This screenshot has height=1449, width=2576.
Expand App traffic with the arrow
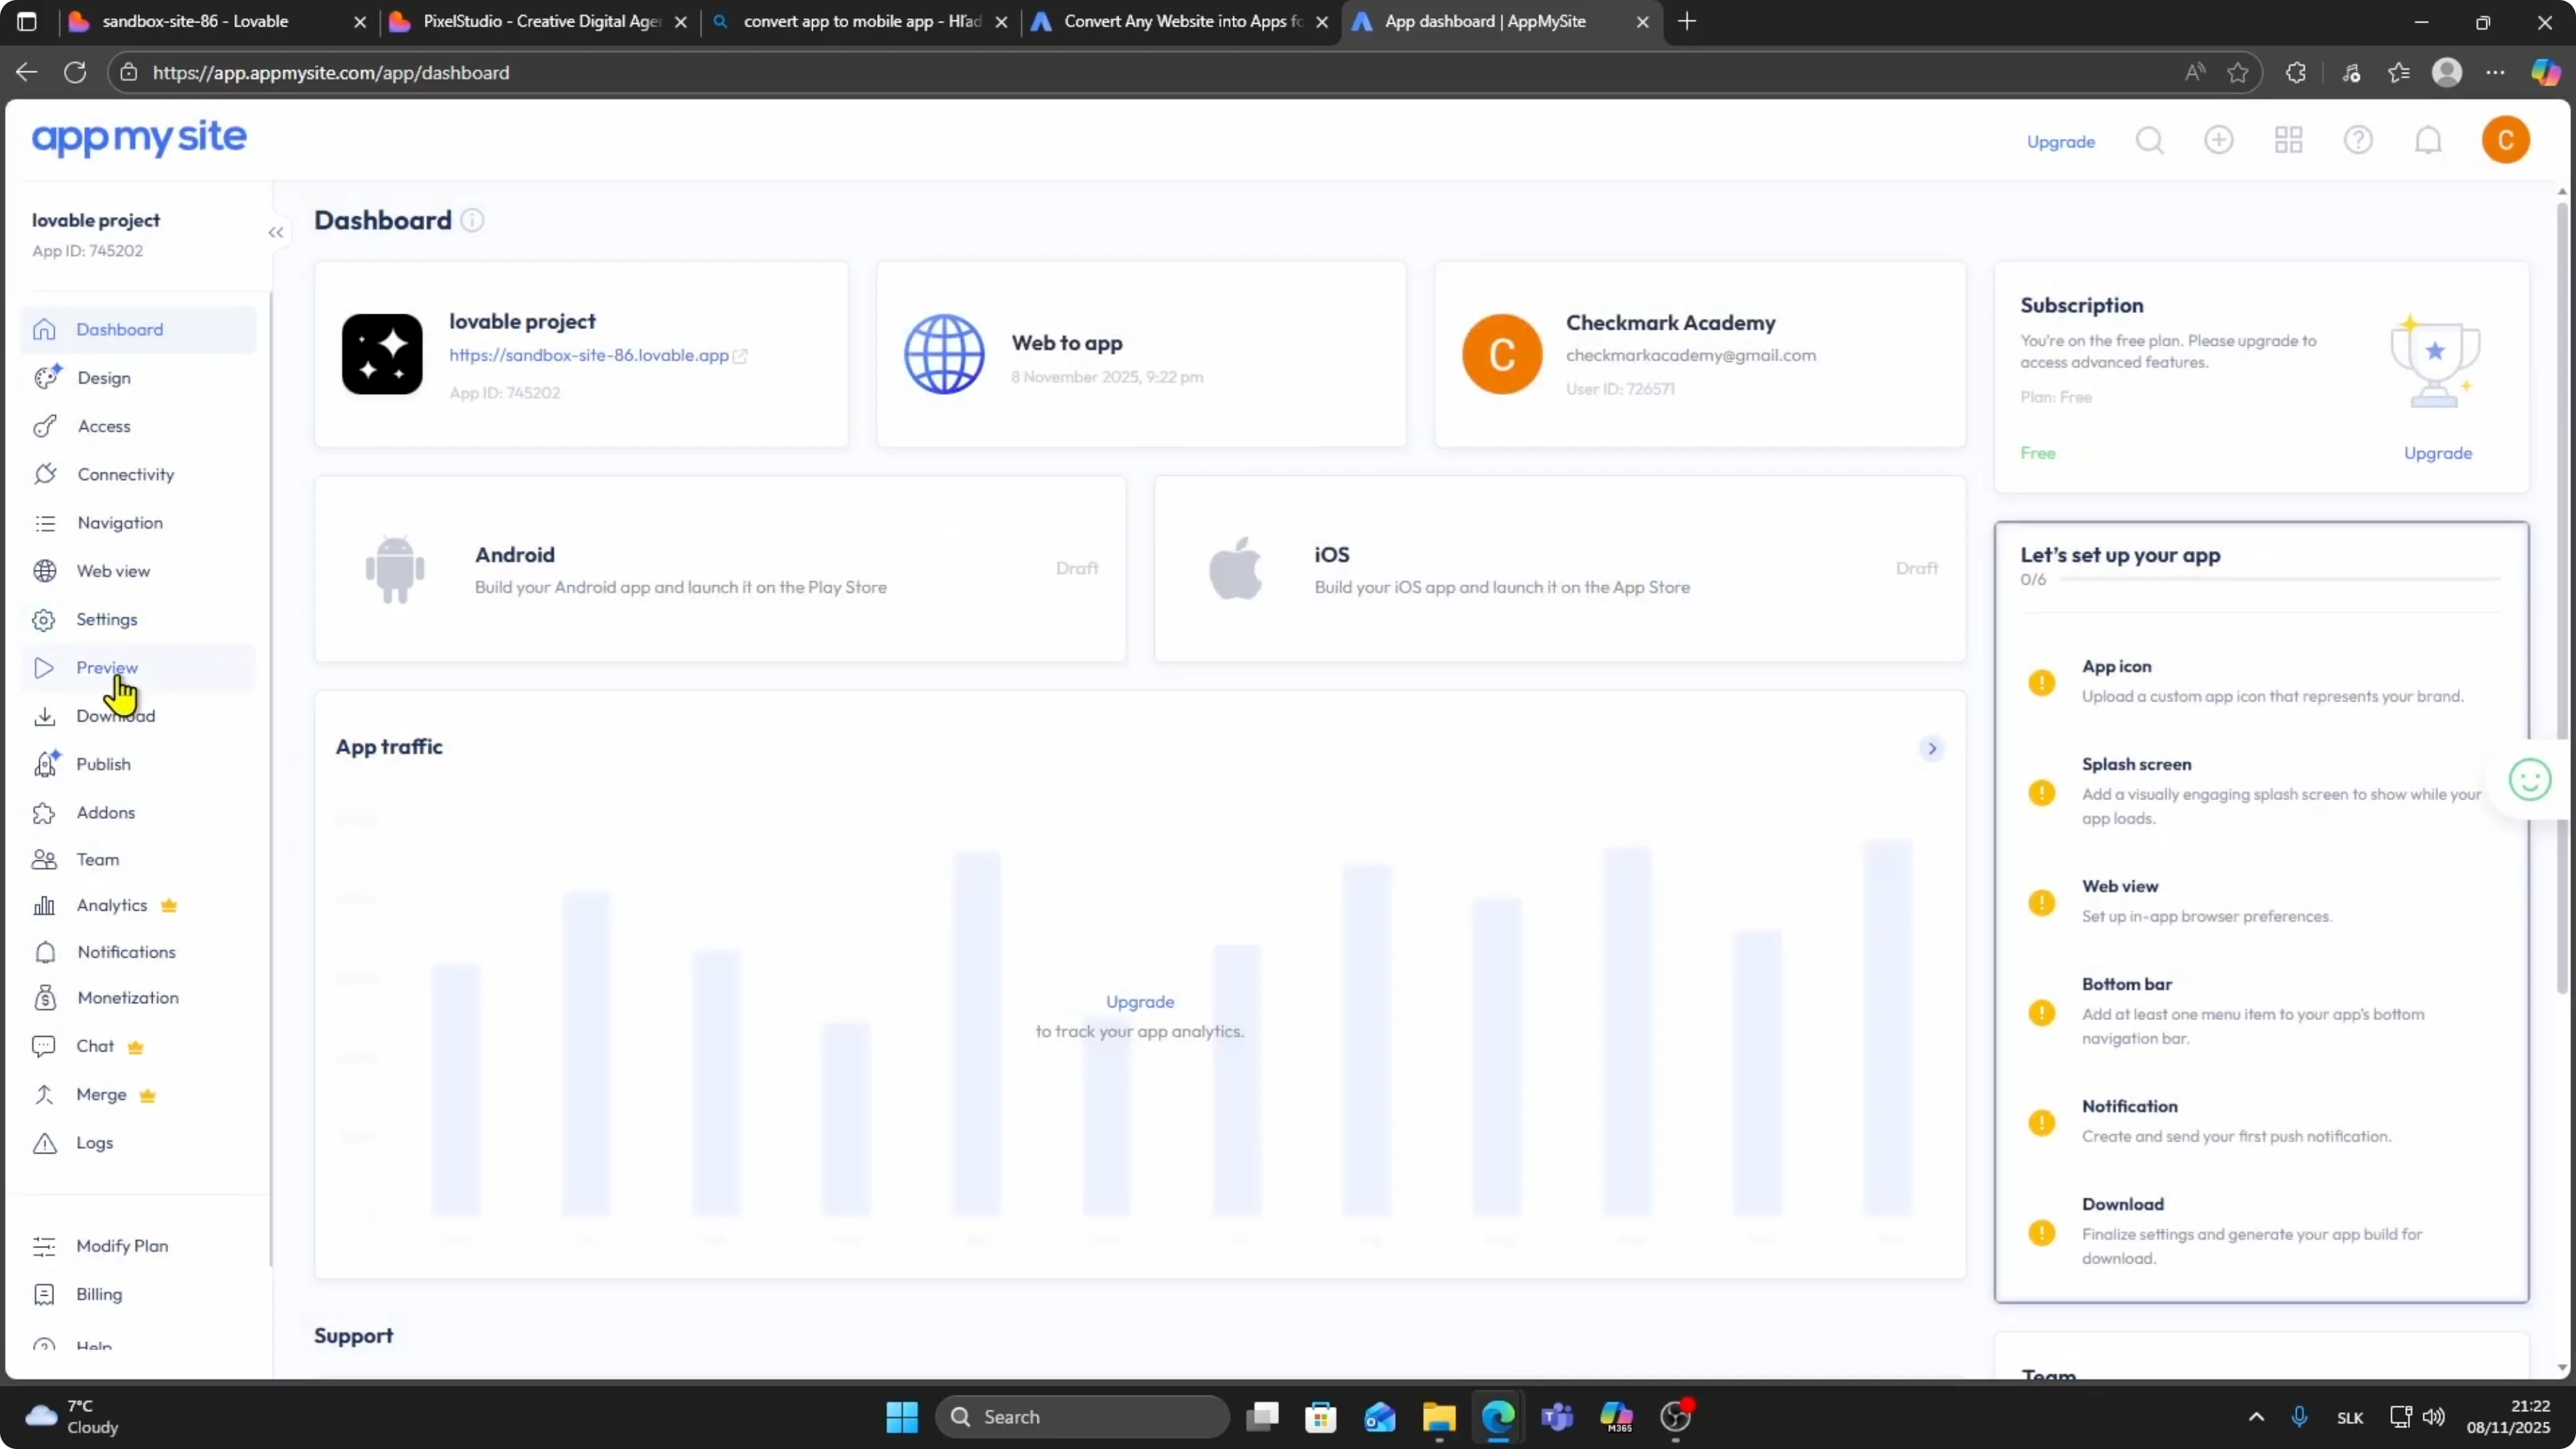(x=1932, y=748)
